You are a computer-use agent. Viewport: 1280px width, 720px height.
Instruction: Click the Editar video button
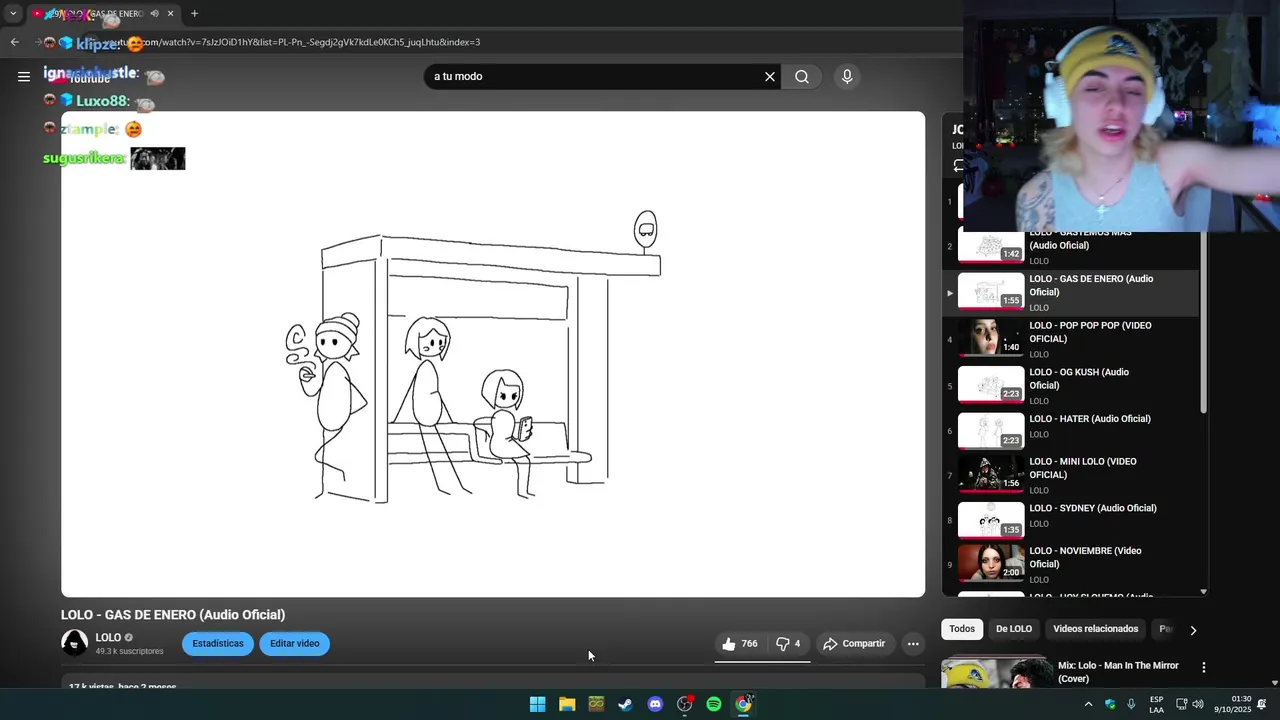[295, 644]
